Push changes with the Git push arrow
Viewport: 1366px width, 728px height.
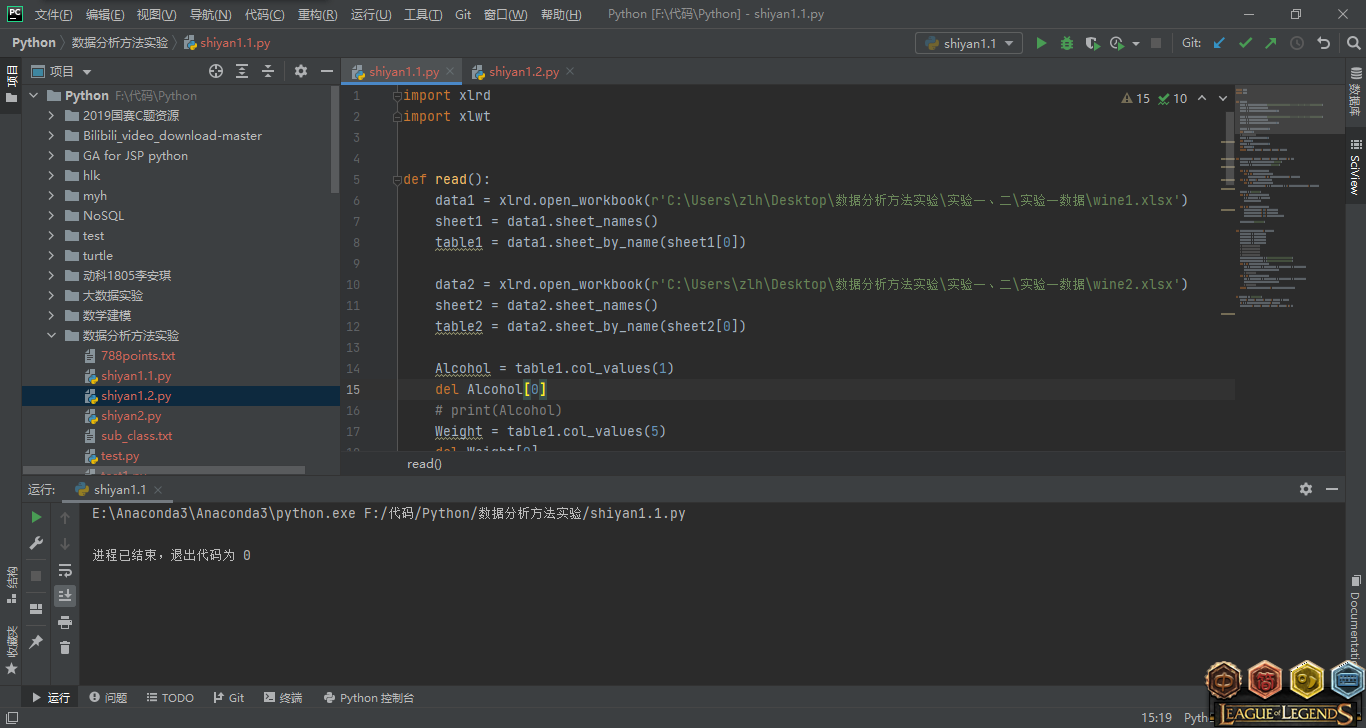point(1271,43)
